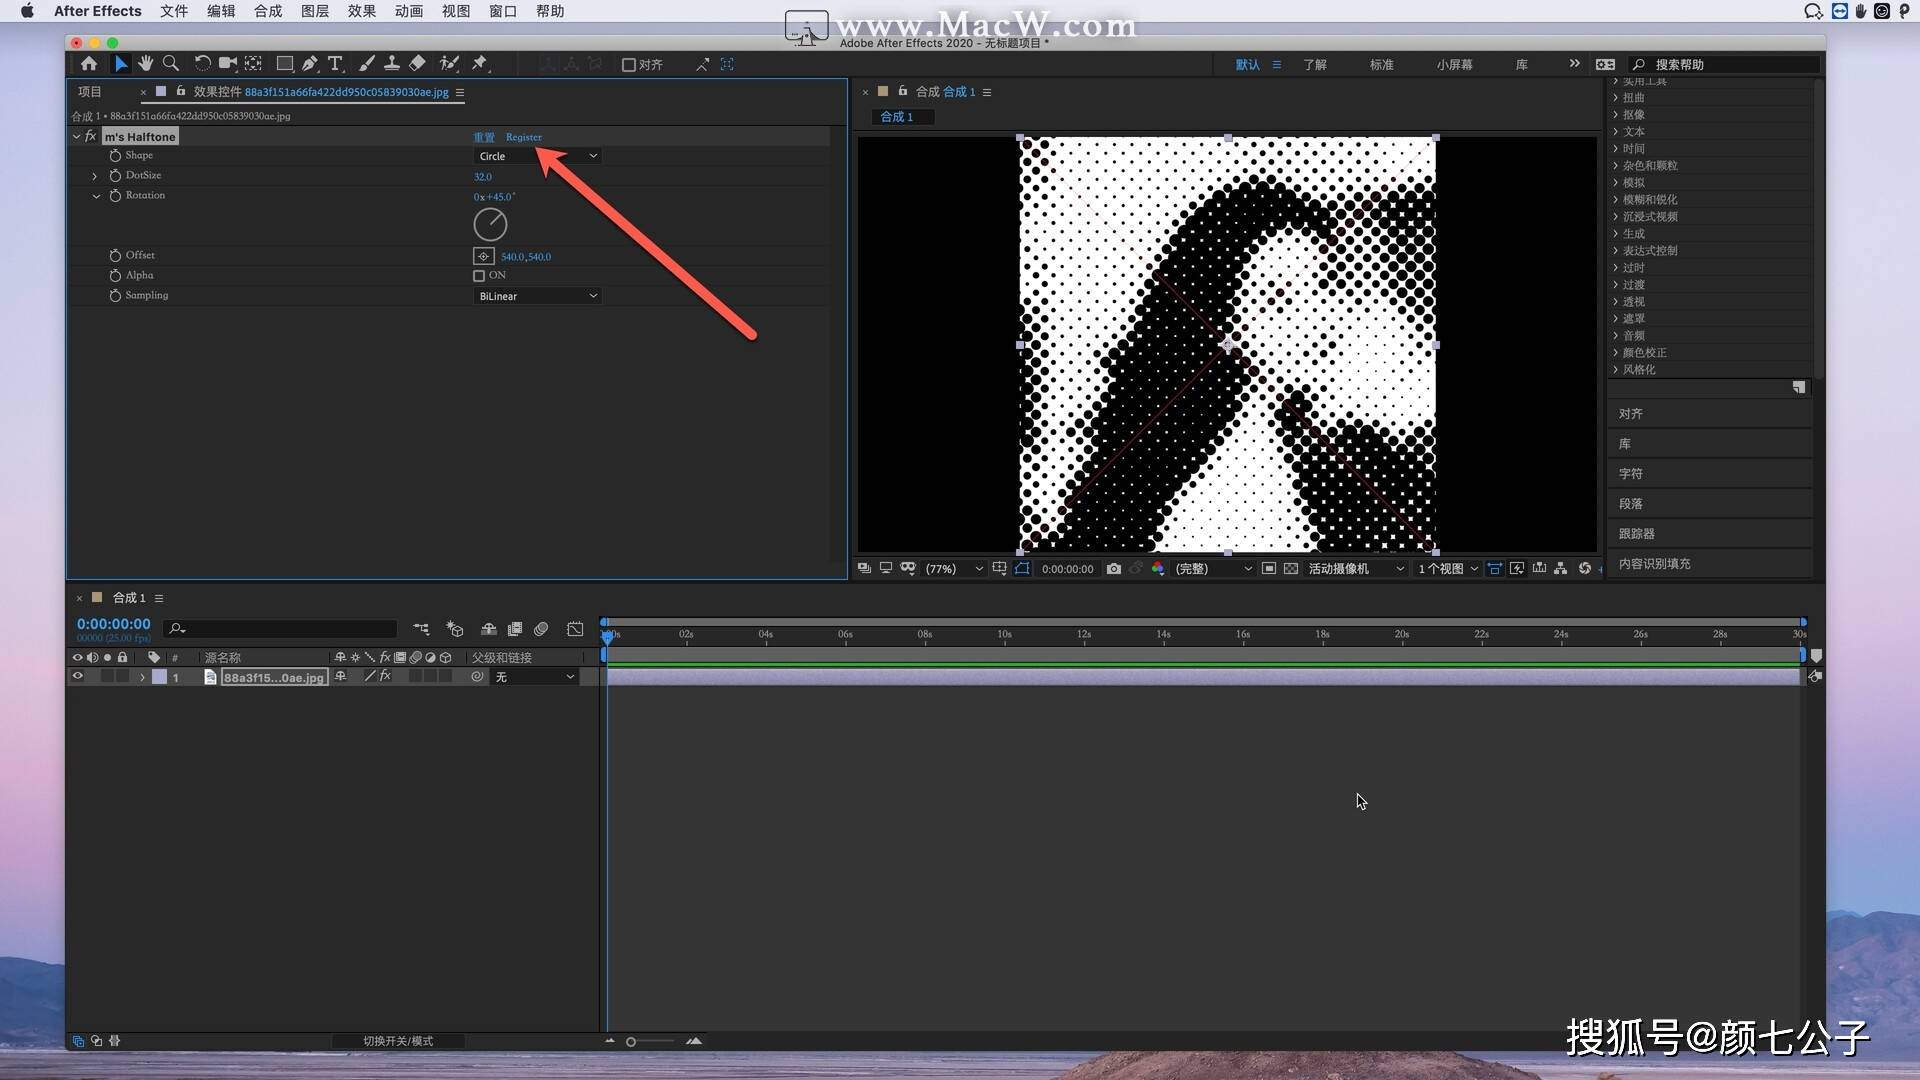Select the Puppet Pin tool
The width and height of the screenshot is (1920, 1080).
(480, 64)
